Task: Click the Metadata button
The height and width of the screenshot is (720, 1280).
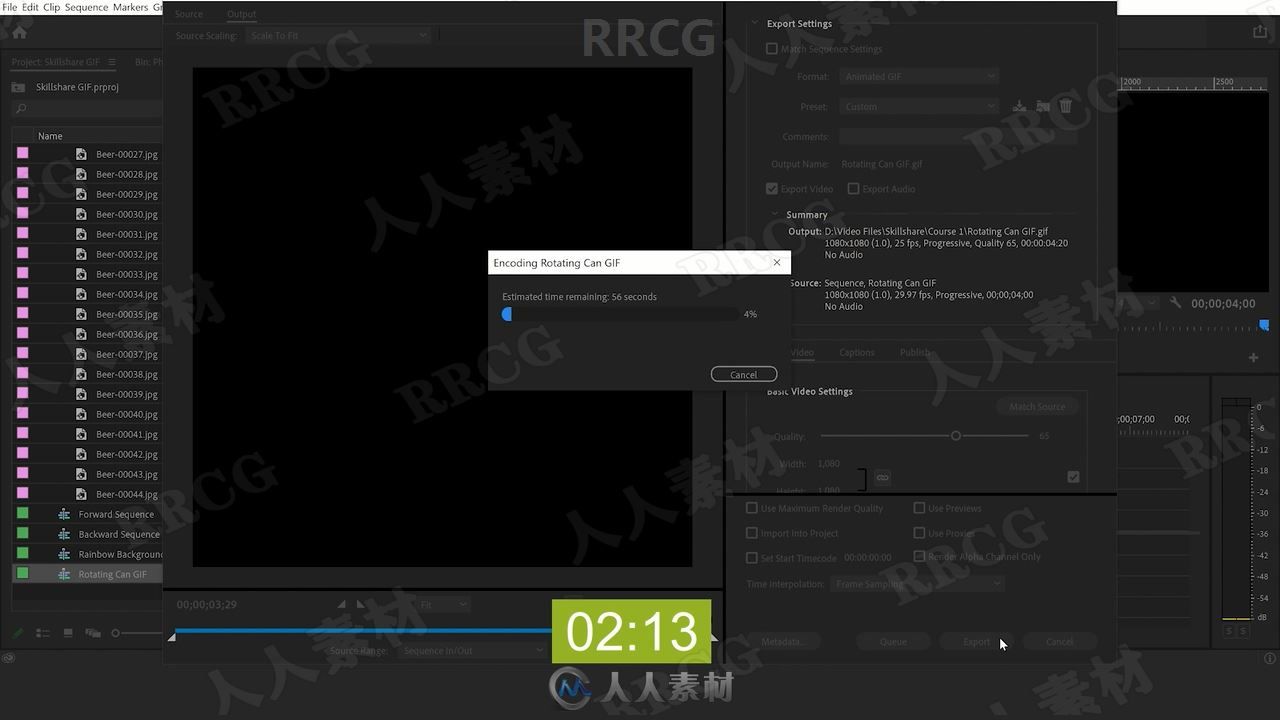Action: [784, 642]
